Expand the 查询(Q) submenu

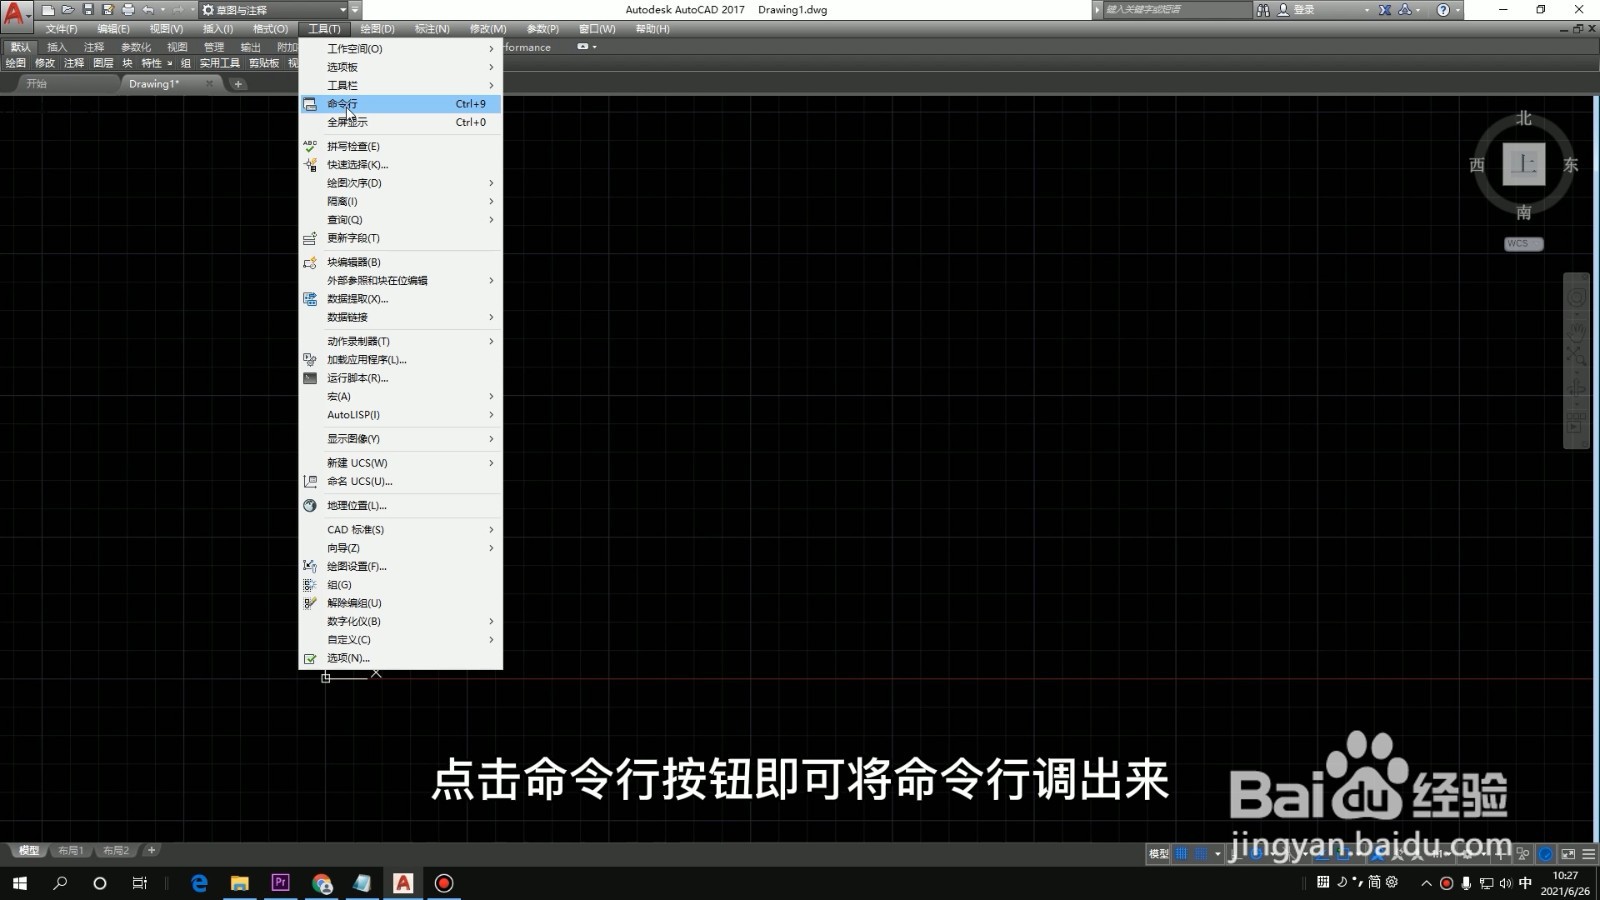click(x=401, y=220)
